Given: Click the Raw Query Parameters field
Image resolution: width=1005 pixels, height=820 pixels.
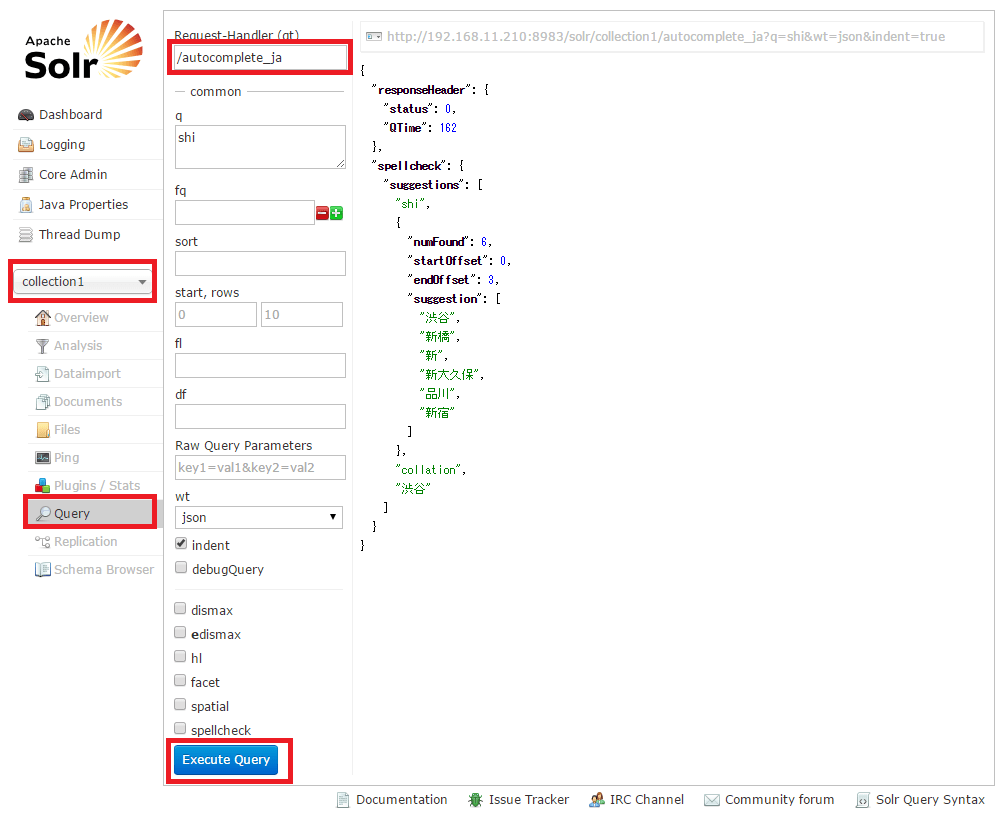Looking at the screenshot, I should tap(260, 468).
